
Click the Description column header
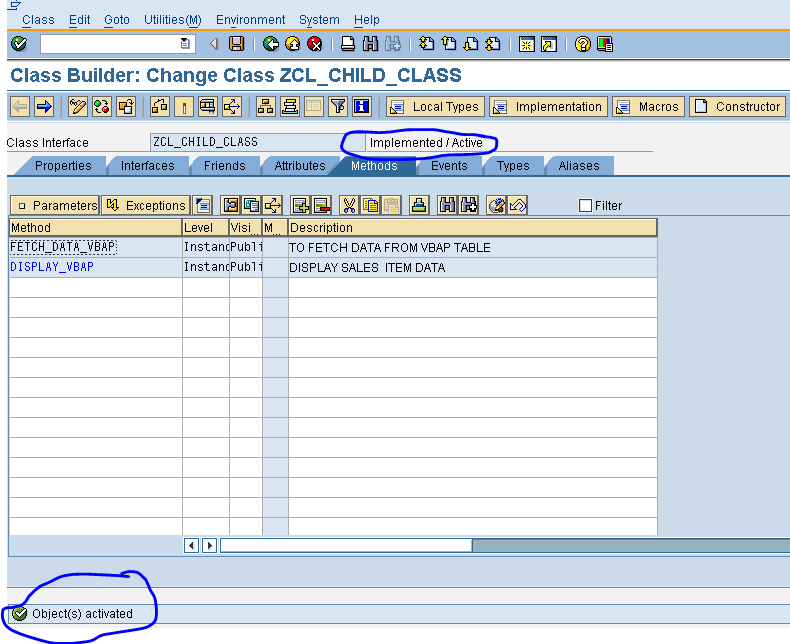coord(473,228)
